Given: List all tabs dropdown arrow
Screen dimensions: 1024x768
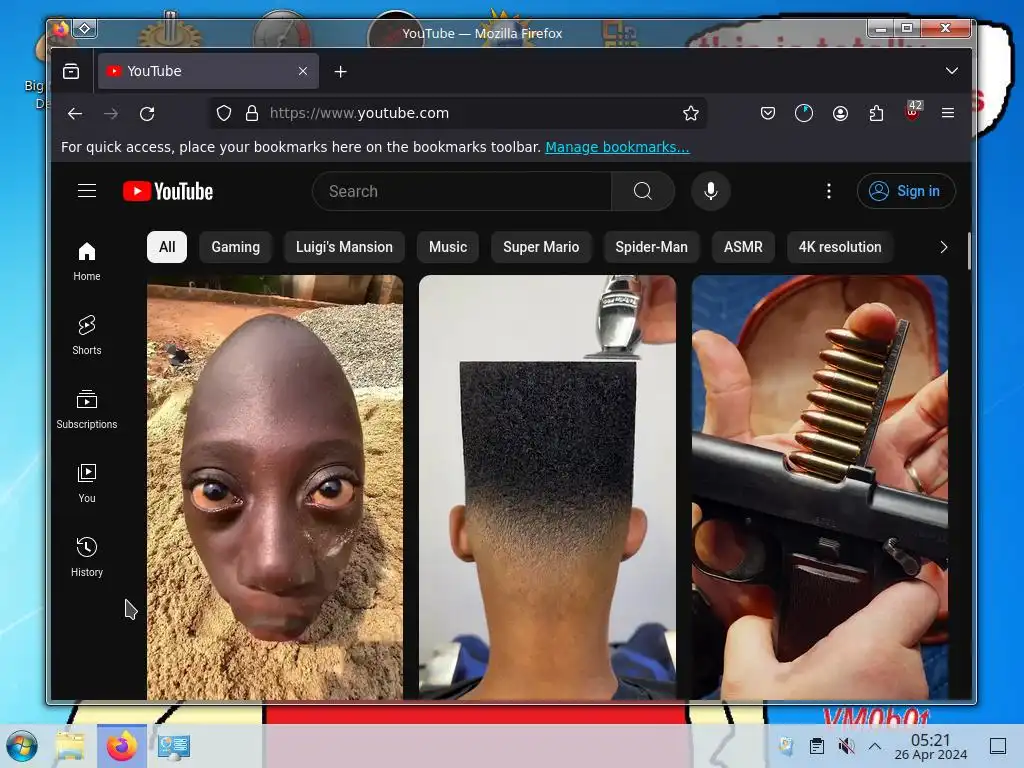Looking at the screenshot, I should point(952,71).
